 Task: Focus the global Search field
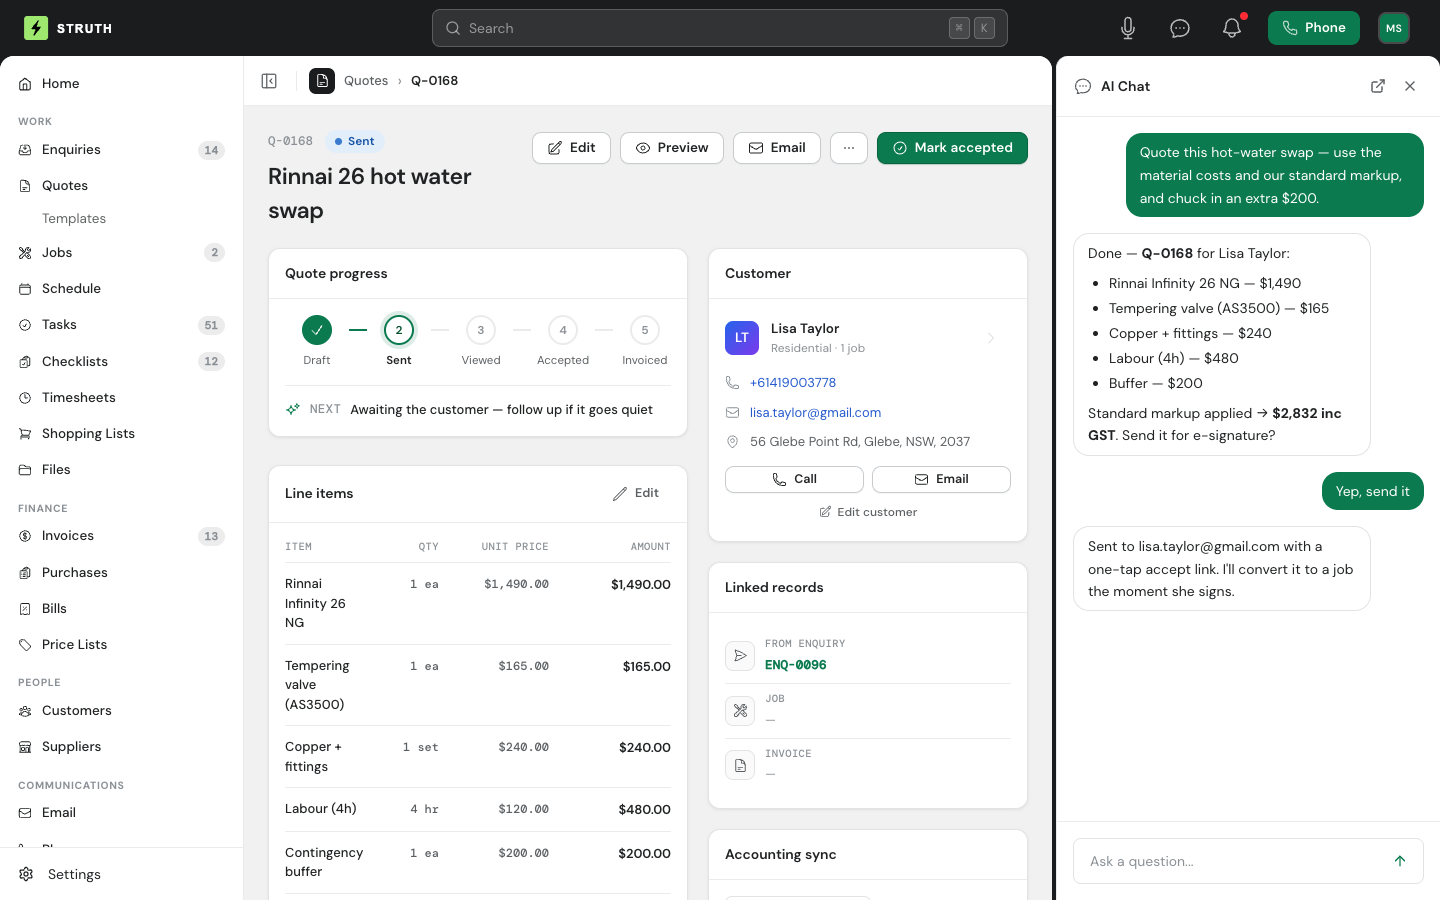click(x=720, y=28)
